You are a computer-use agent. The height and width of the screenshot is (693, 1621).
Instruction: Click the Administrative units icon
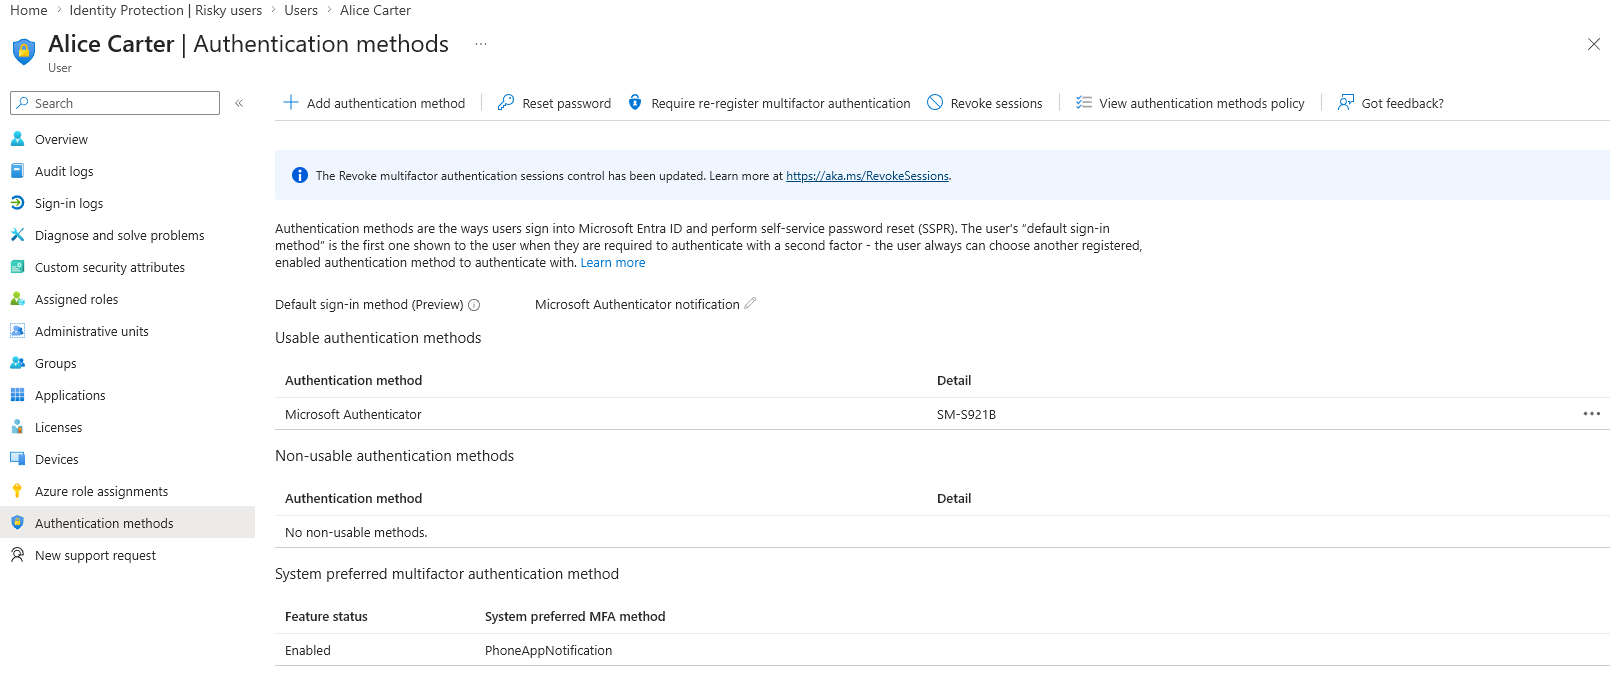pyautogui.click(x=17, y=331)
